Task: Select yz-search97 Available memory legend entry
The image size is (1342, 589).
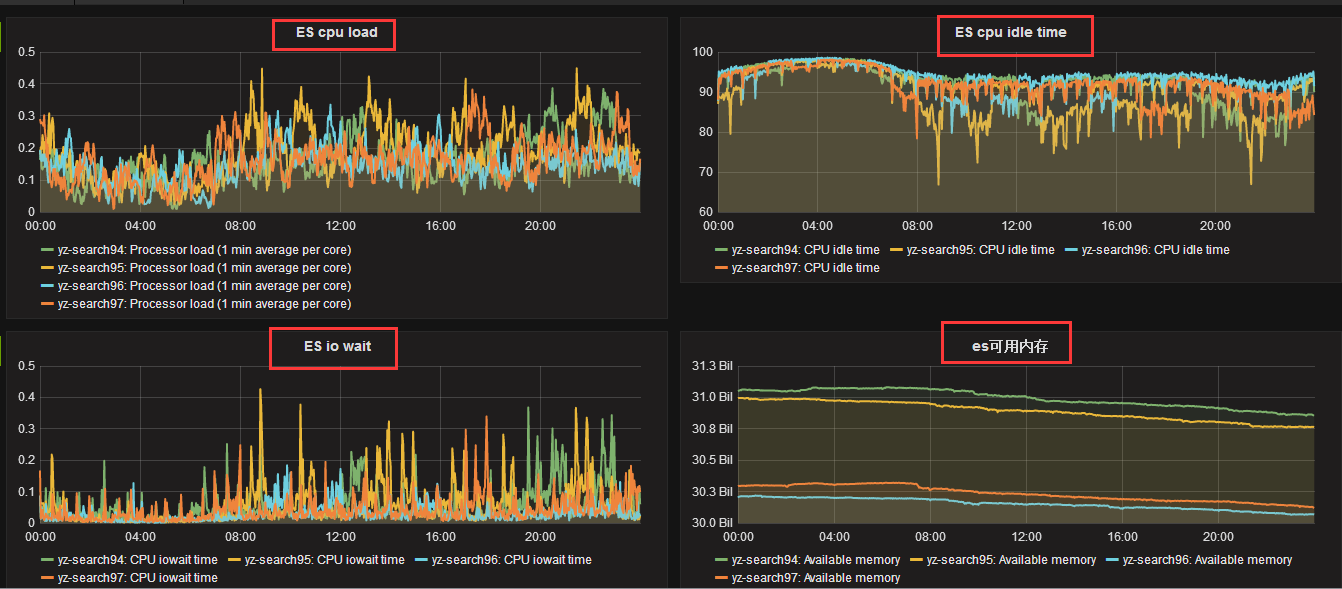Action: (x=815, y=578)
